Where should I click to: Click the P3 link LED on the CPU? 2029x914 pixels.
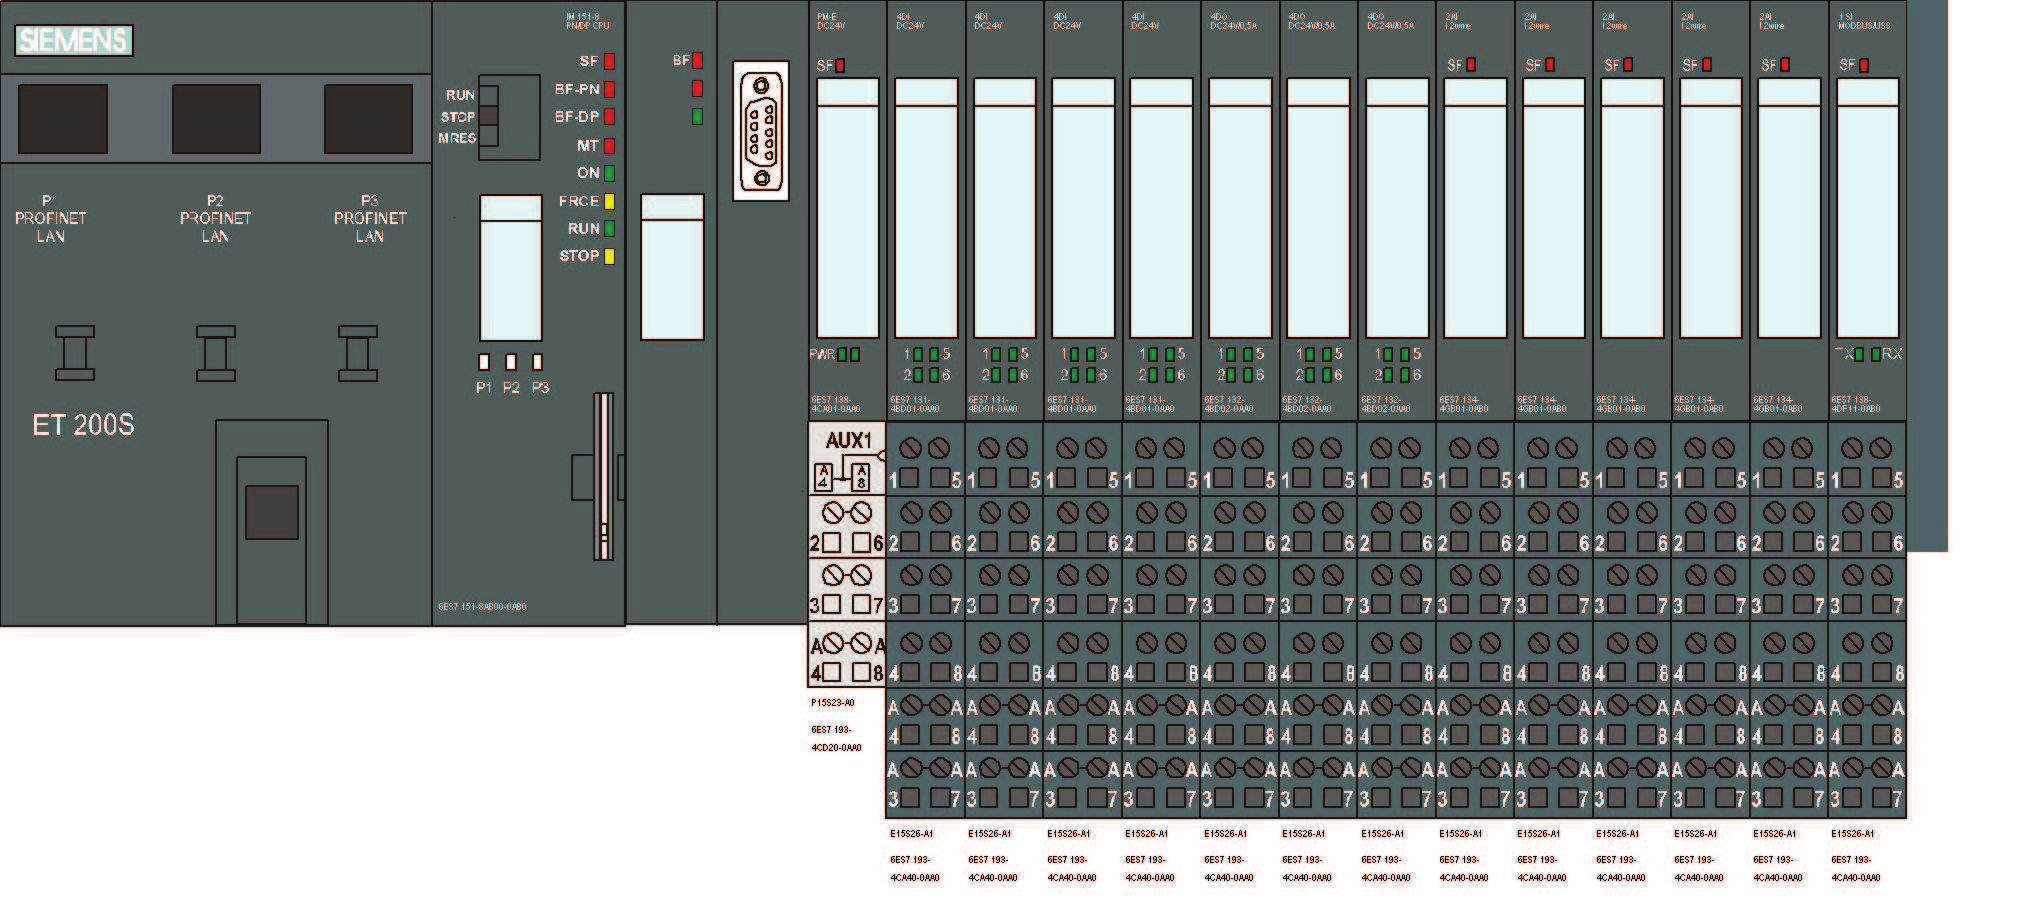(538, 362)
